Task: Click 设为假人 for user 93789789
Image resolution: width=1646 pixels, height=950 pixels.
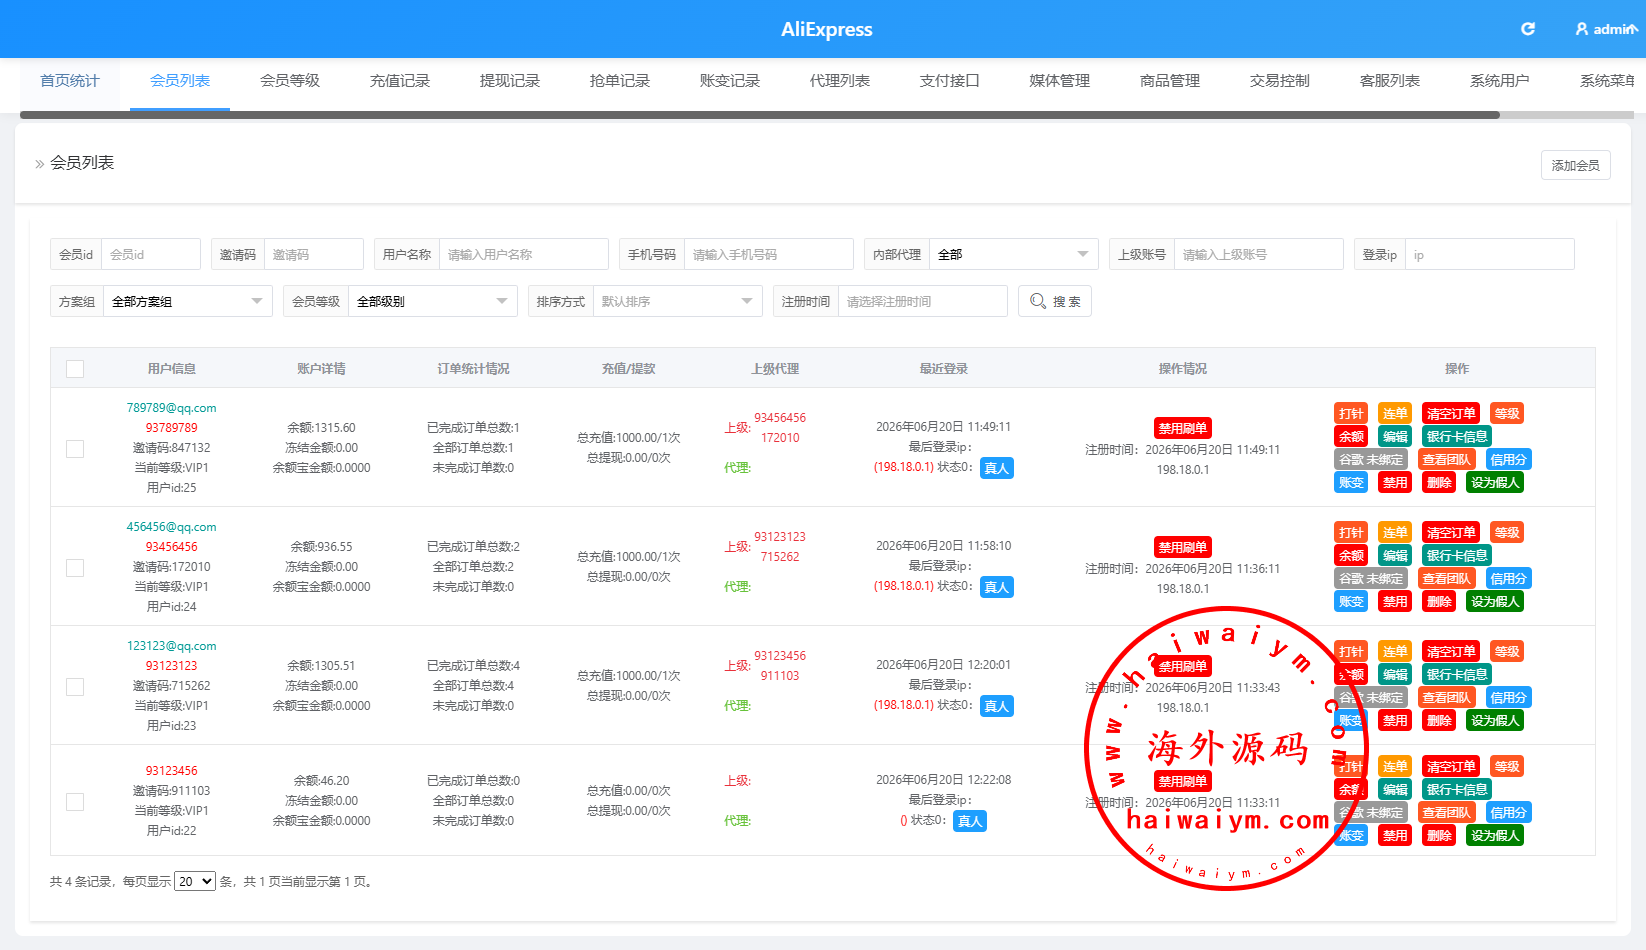Action: 1495,483
